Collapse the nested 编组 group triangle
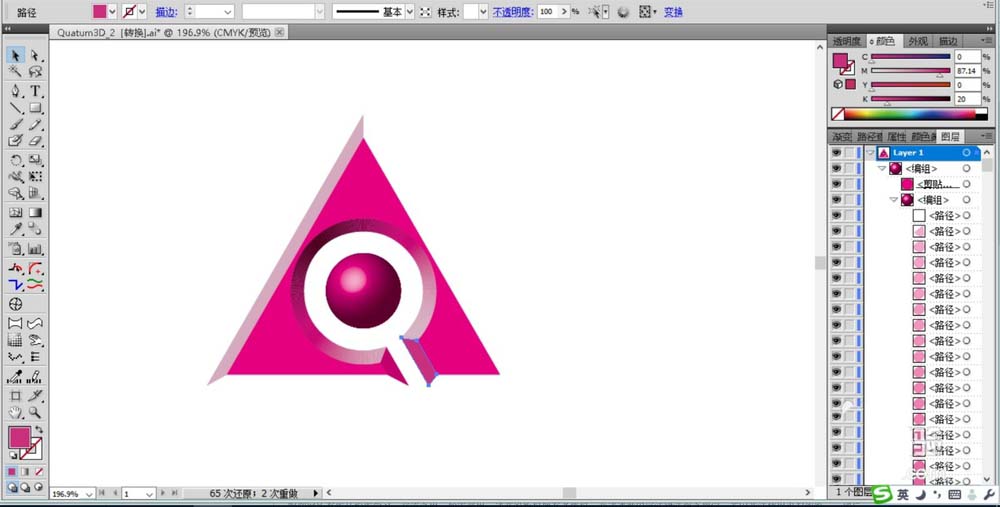This screenshot has width=1000, height=507. [x=893, y=200]
